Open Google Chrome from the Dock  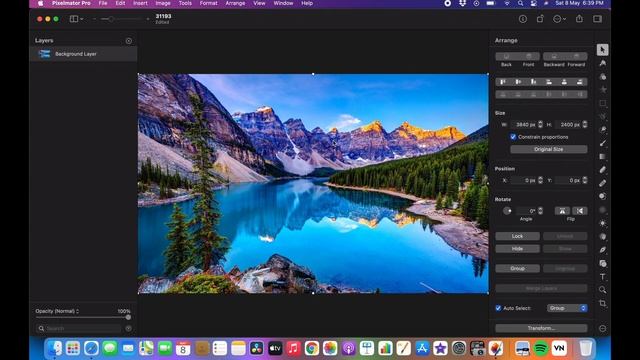click(x=312, y=349)
